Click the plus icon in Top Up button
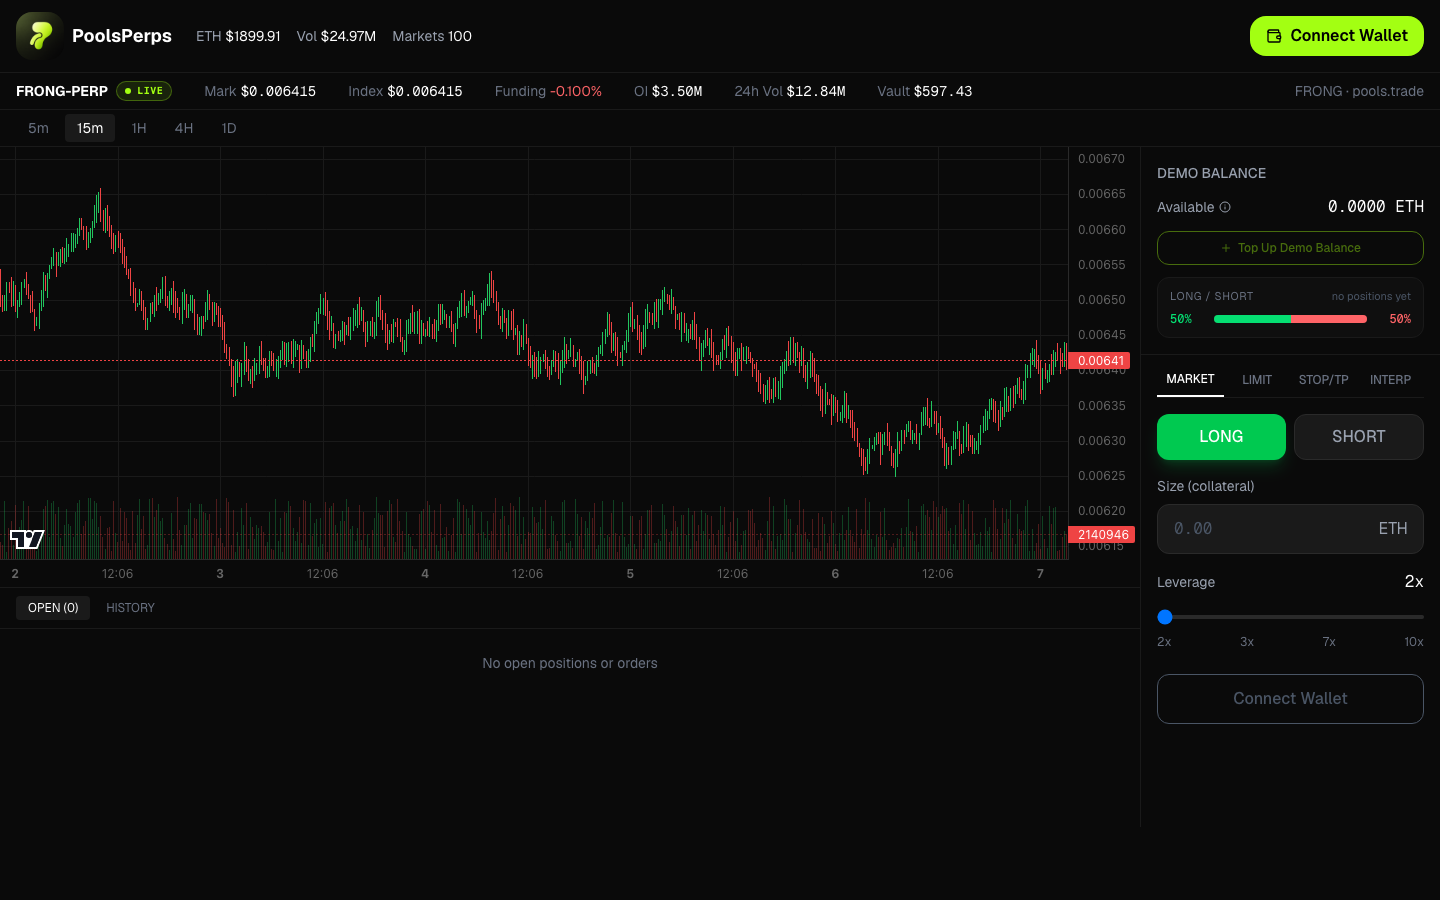Screen dimensions: 1440x900 click(1226, 248)
